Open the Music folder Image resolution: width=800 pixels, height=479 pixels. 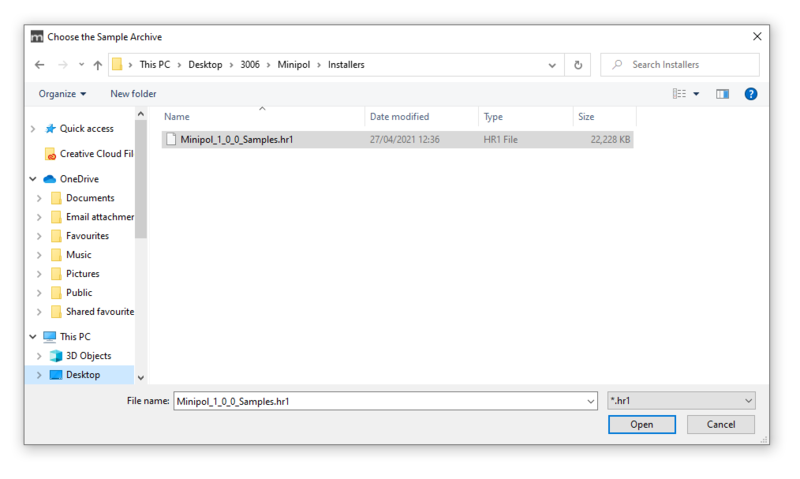(79, 255)
